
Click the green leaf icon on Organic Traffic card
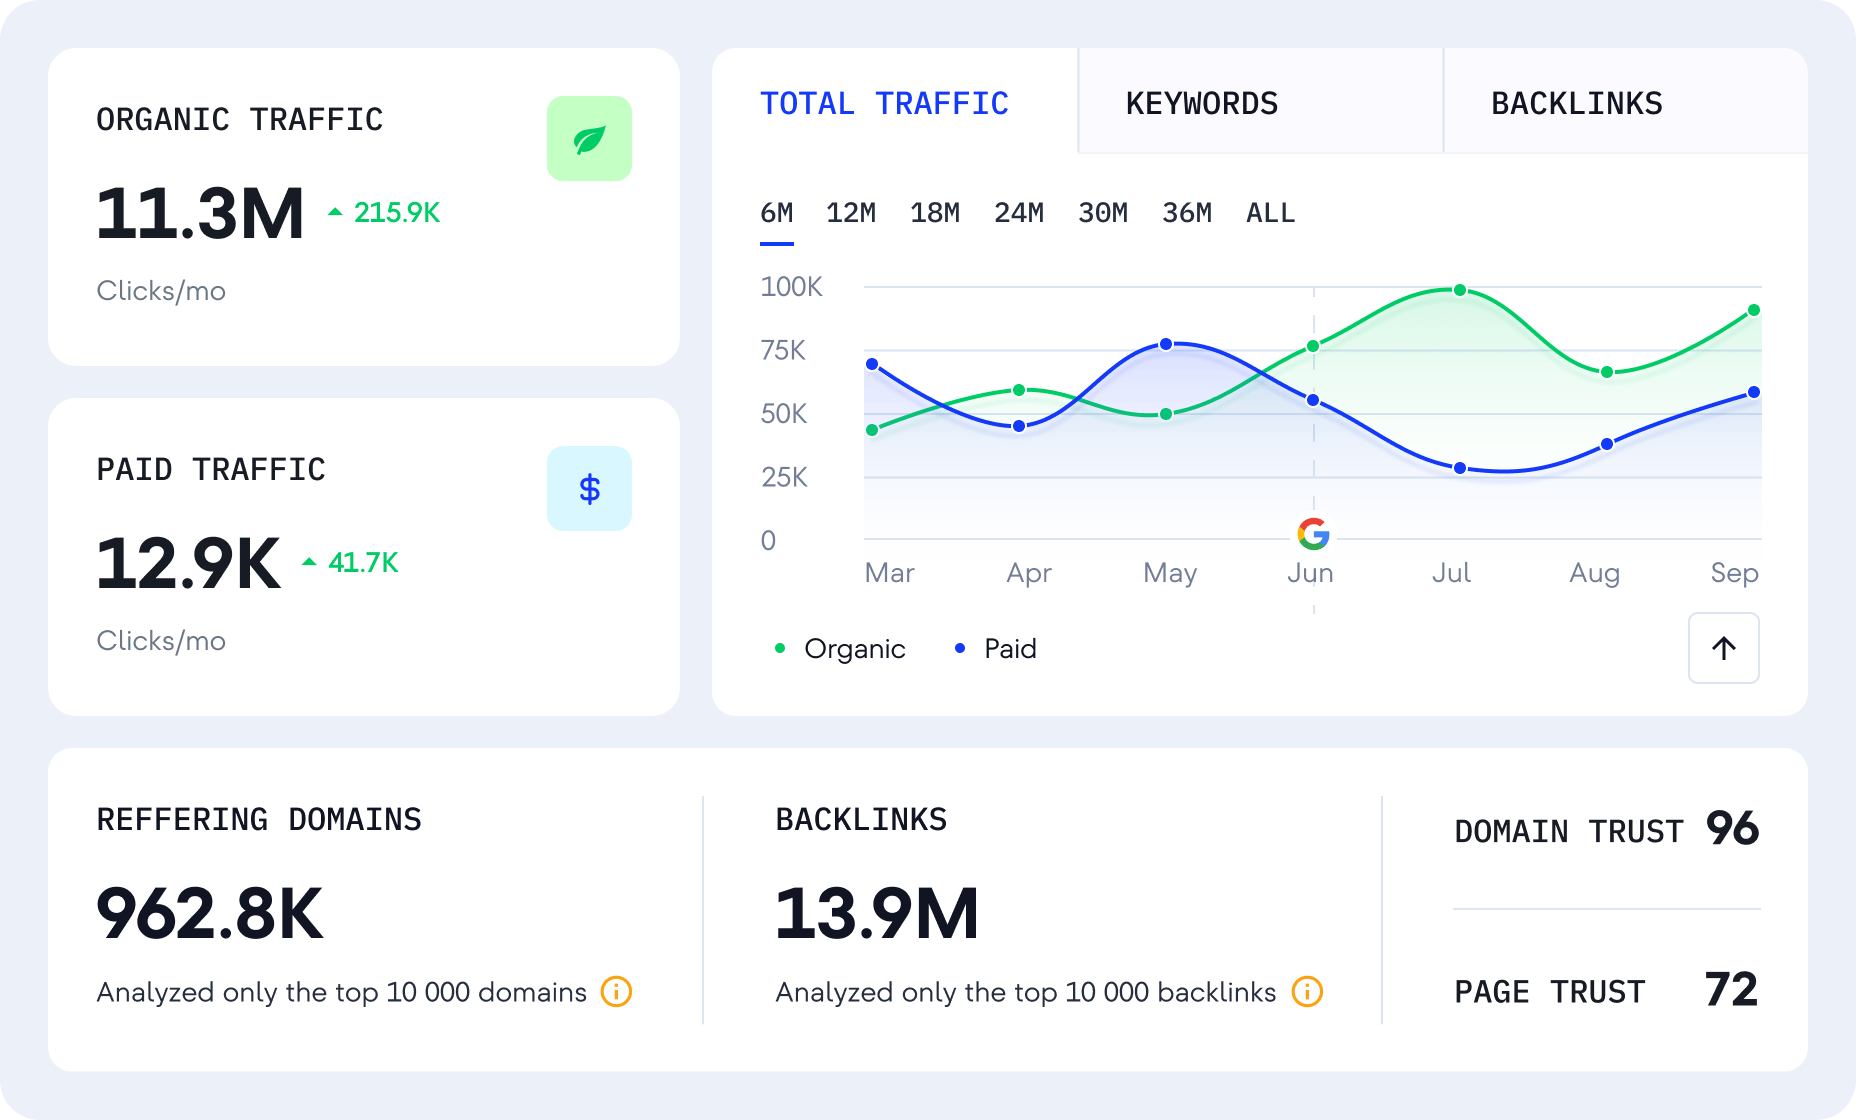pos(588,138)
